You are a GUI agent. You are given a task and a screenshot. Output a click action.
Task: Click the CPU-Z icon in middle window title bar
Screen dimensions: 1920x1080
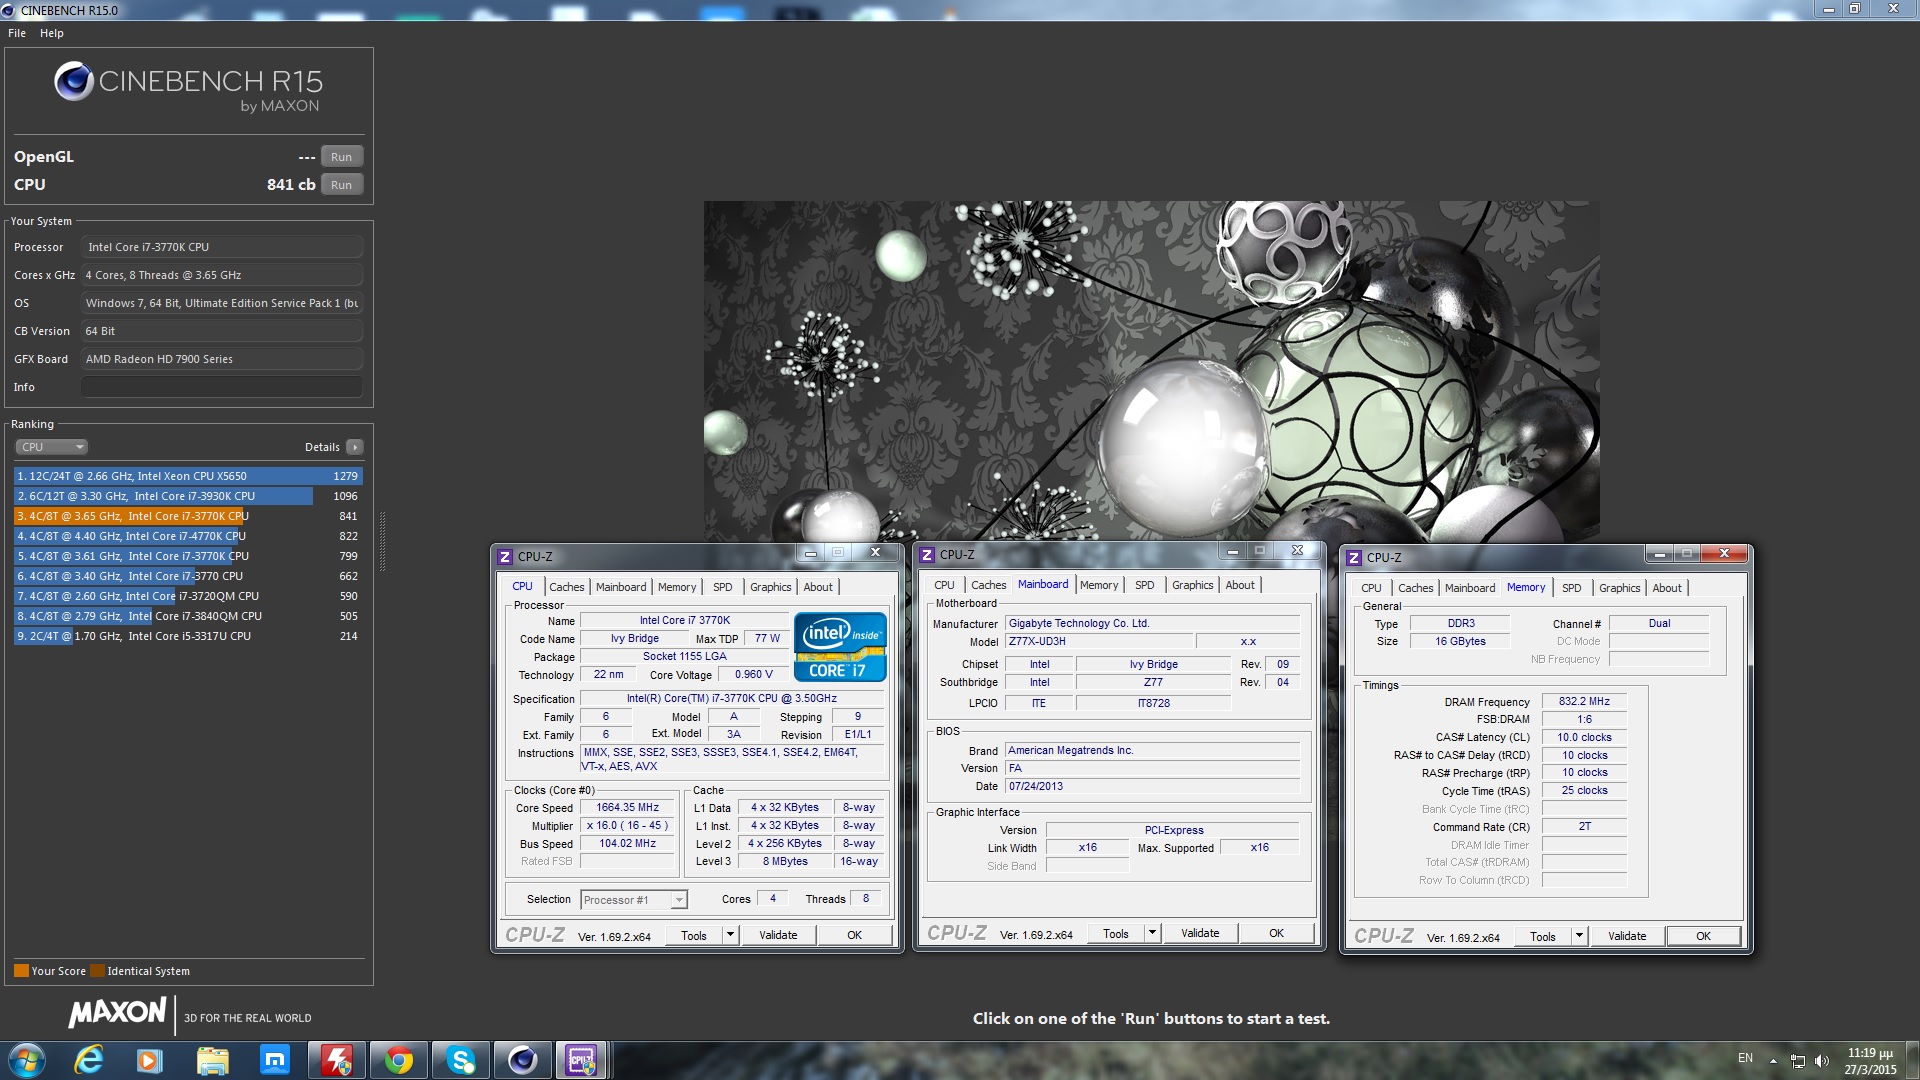927,555
